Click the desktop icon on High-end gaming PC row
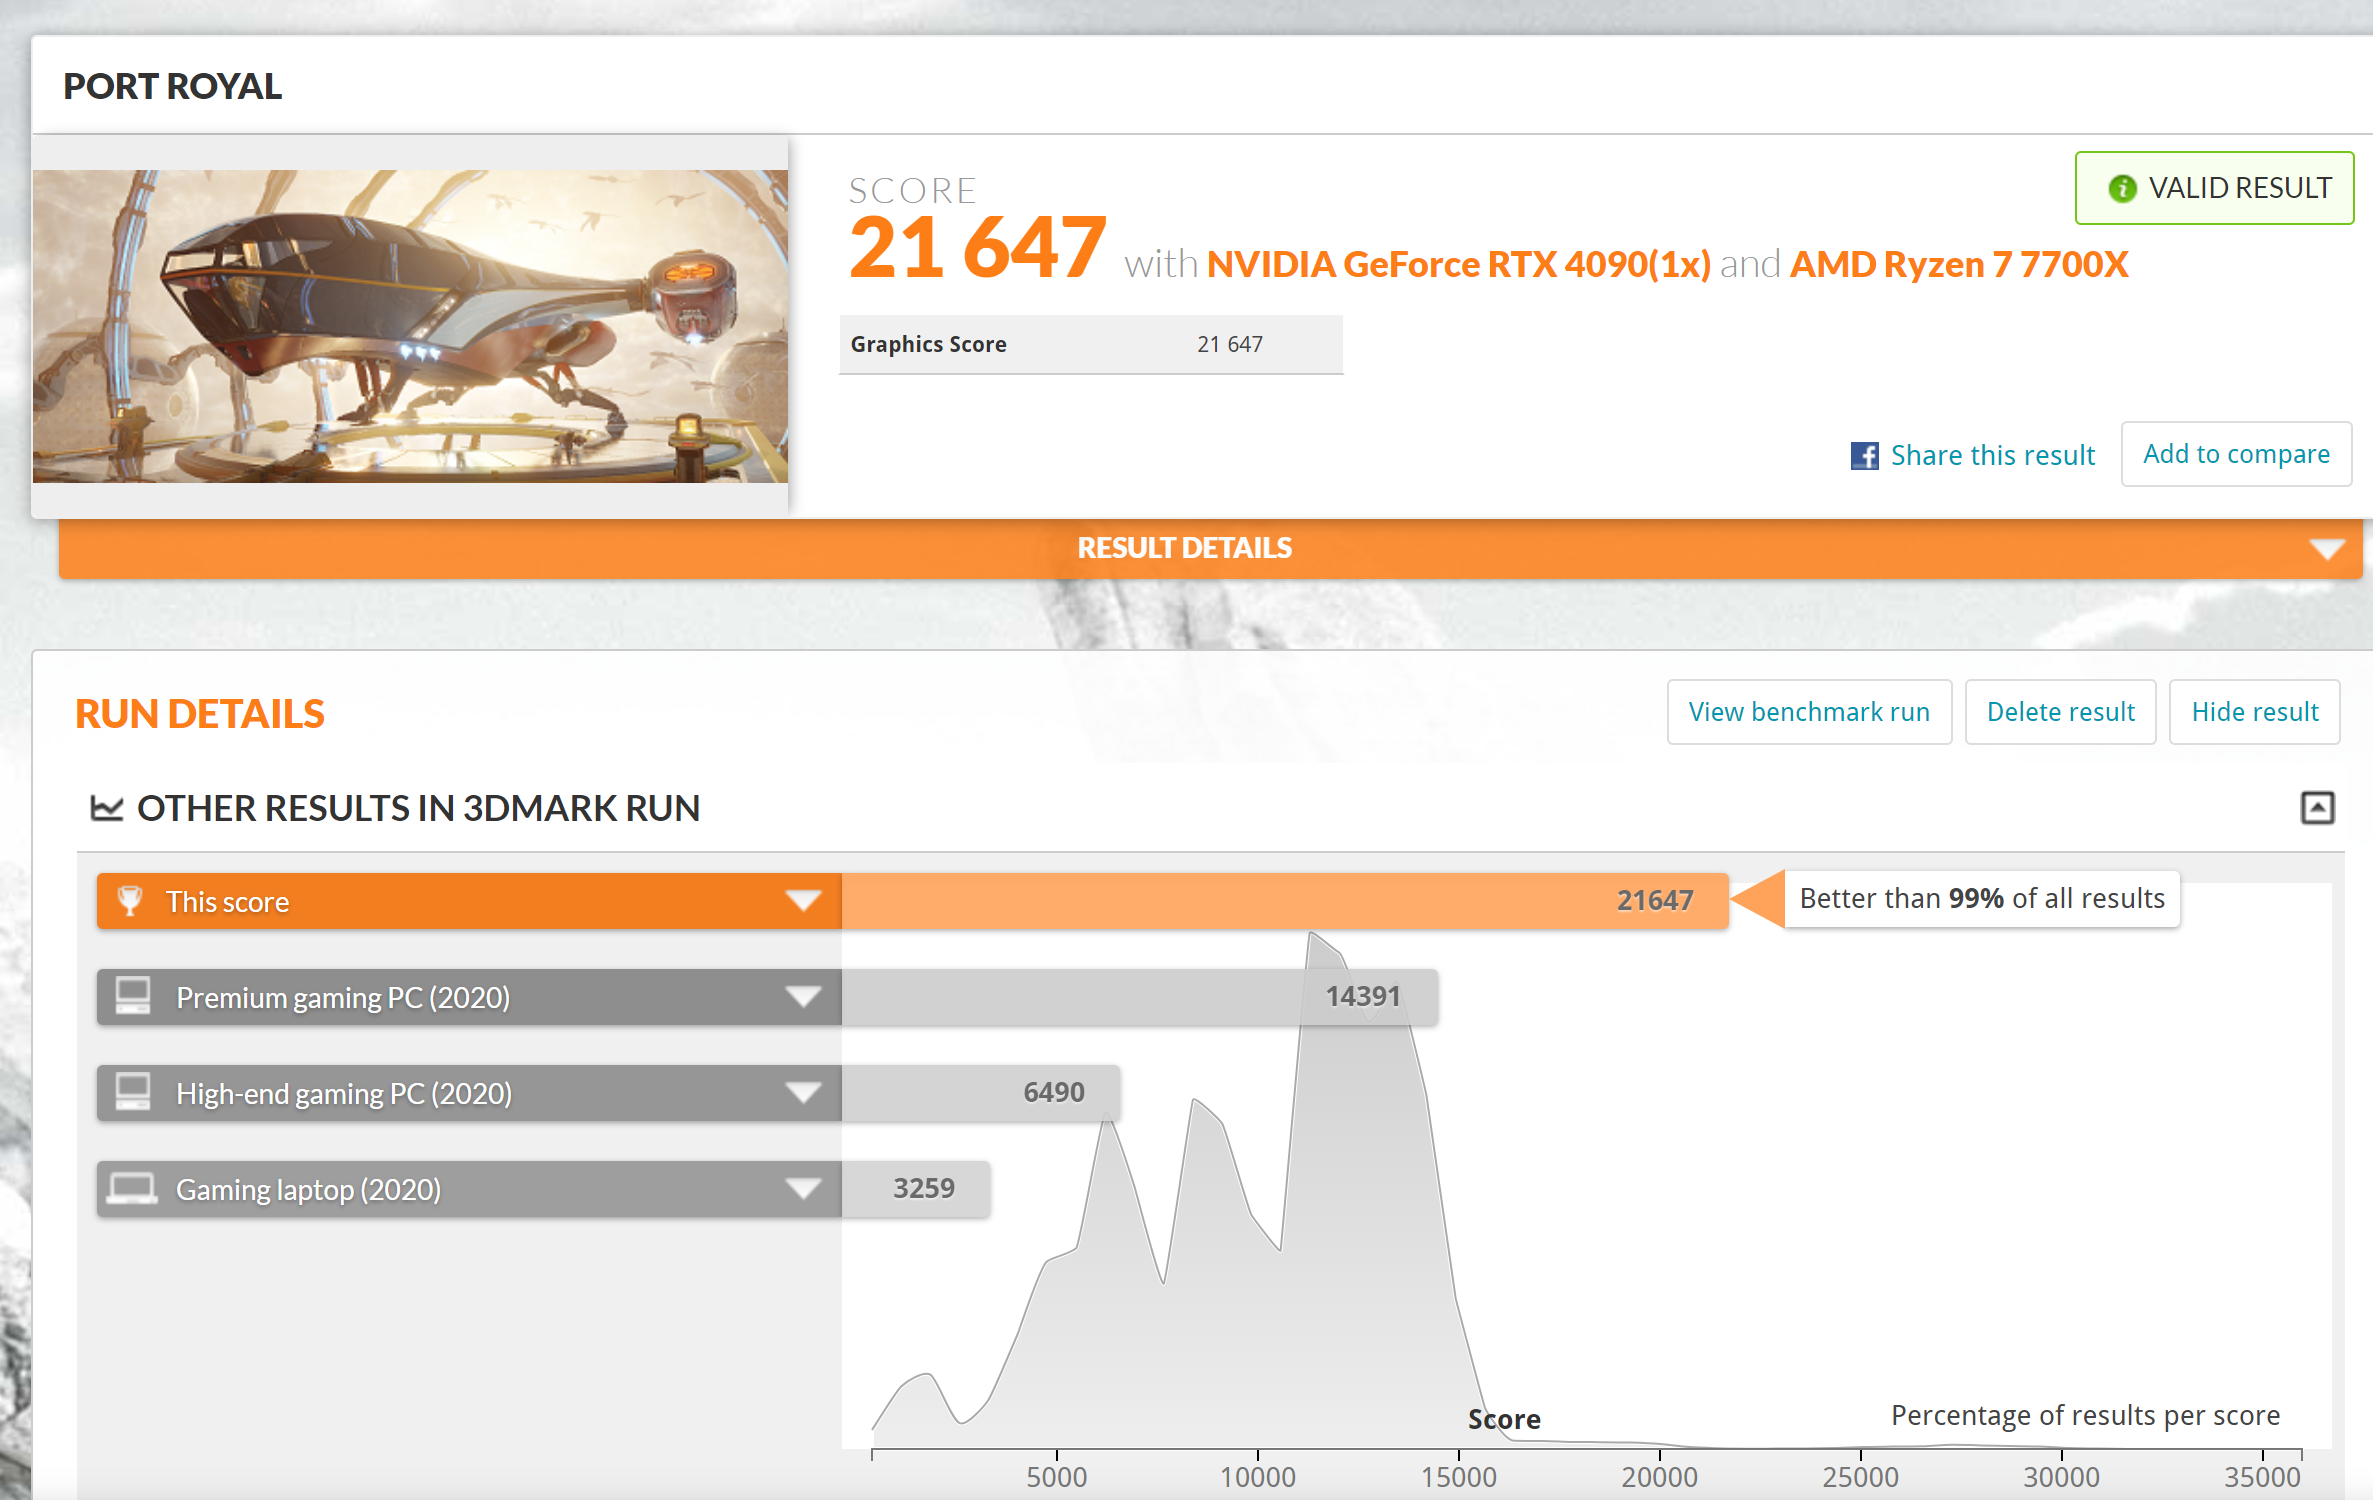 click(x=132, y=1092)
